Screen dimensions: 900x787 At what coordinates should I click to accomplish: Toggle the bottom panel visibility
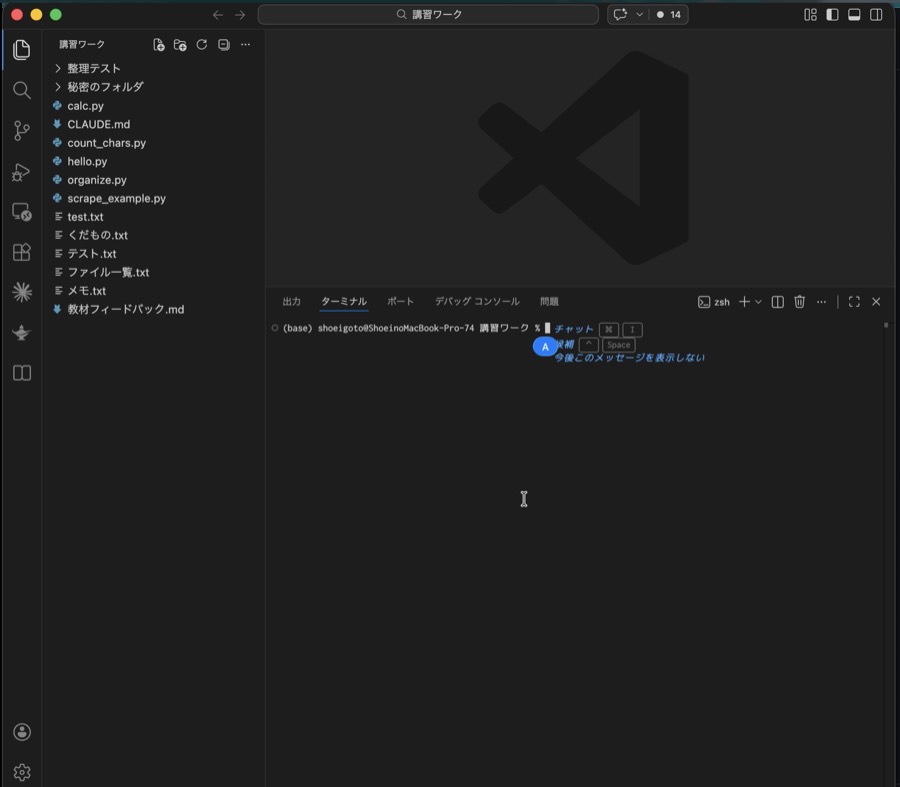pos(854,15)
